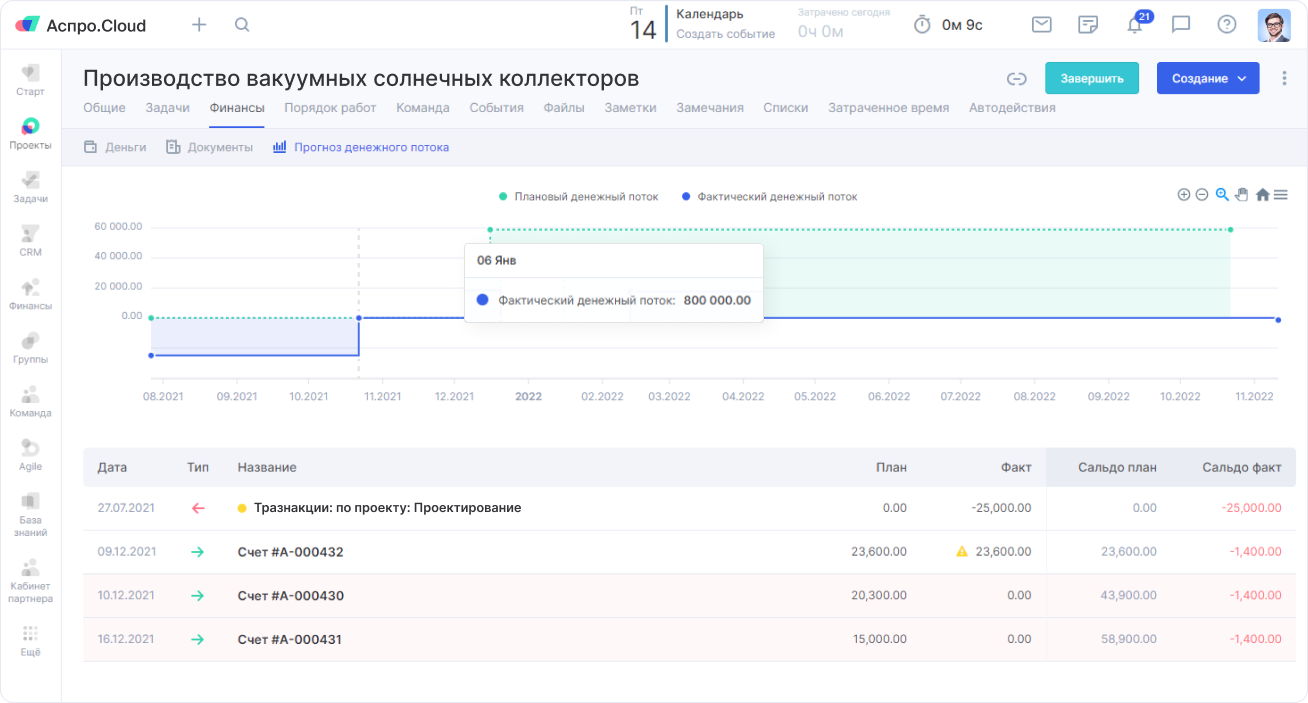1308x703 pixels.
Task: Open the notifications bell with 21 badge
Action: click(1134, 25)
